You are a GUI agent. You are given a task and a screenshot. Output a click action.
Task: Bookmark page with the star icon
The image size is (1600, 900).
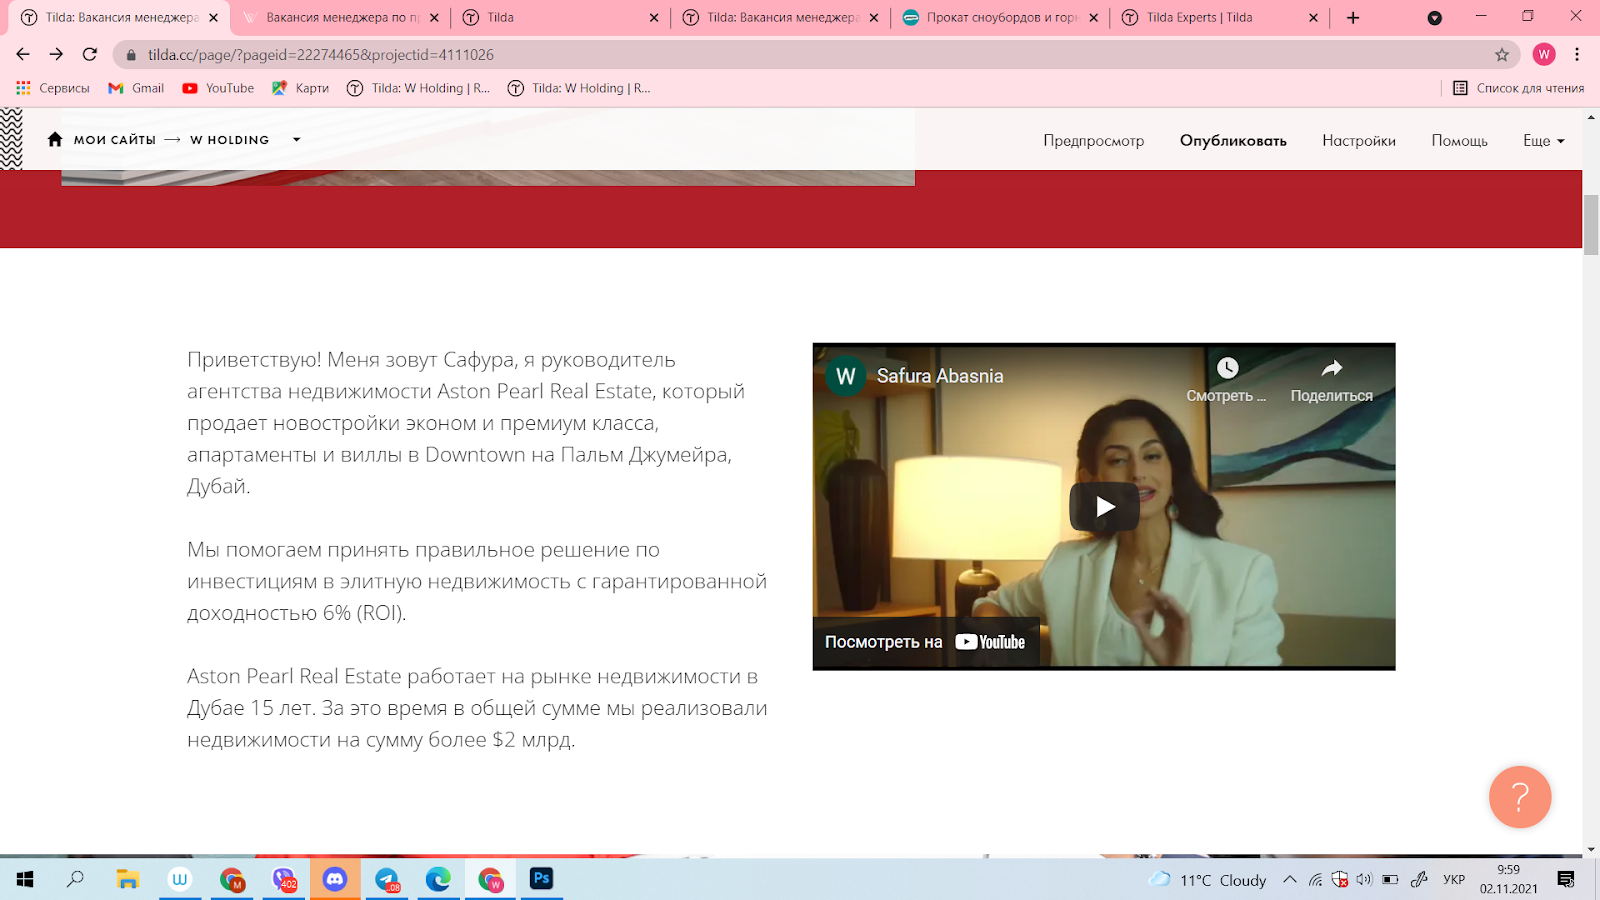coord(1501,55)
